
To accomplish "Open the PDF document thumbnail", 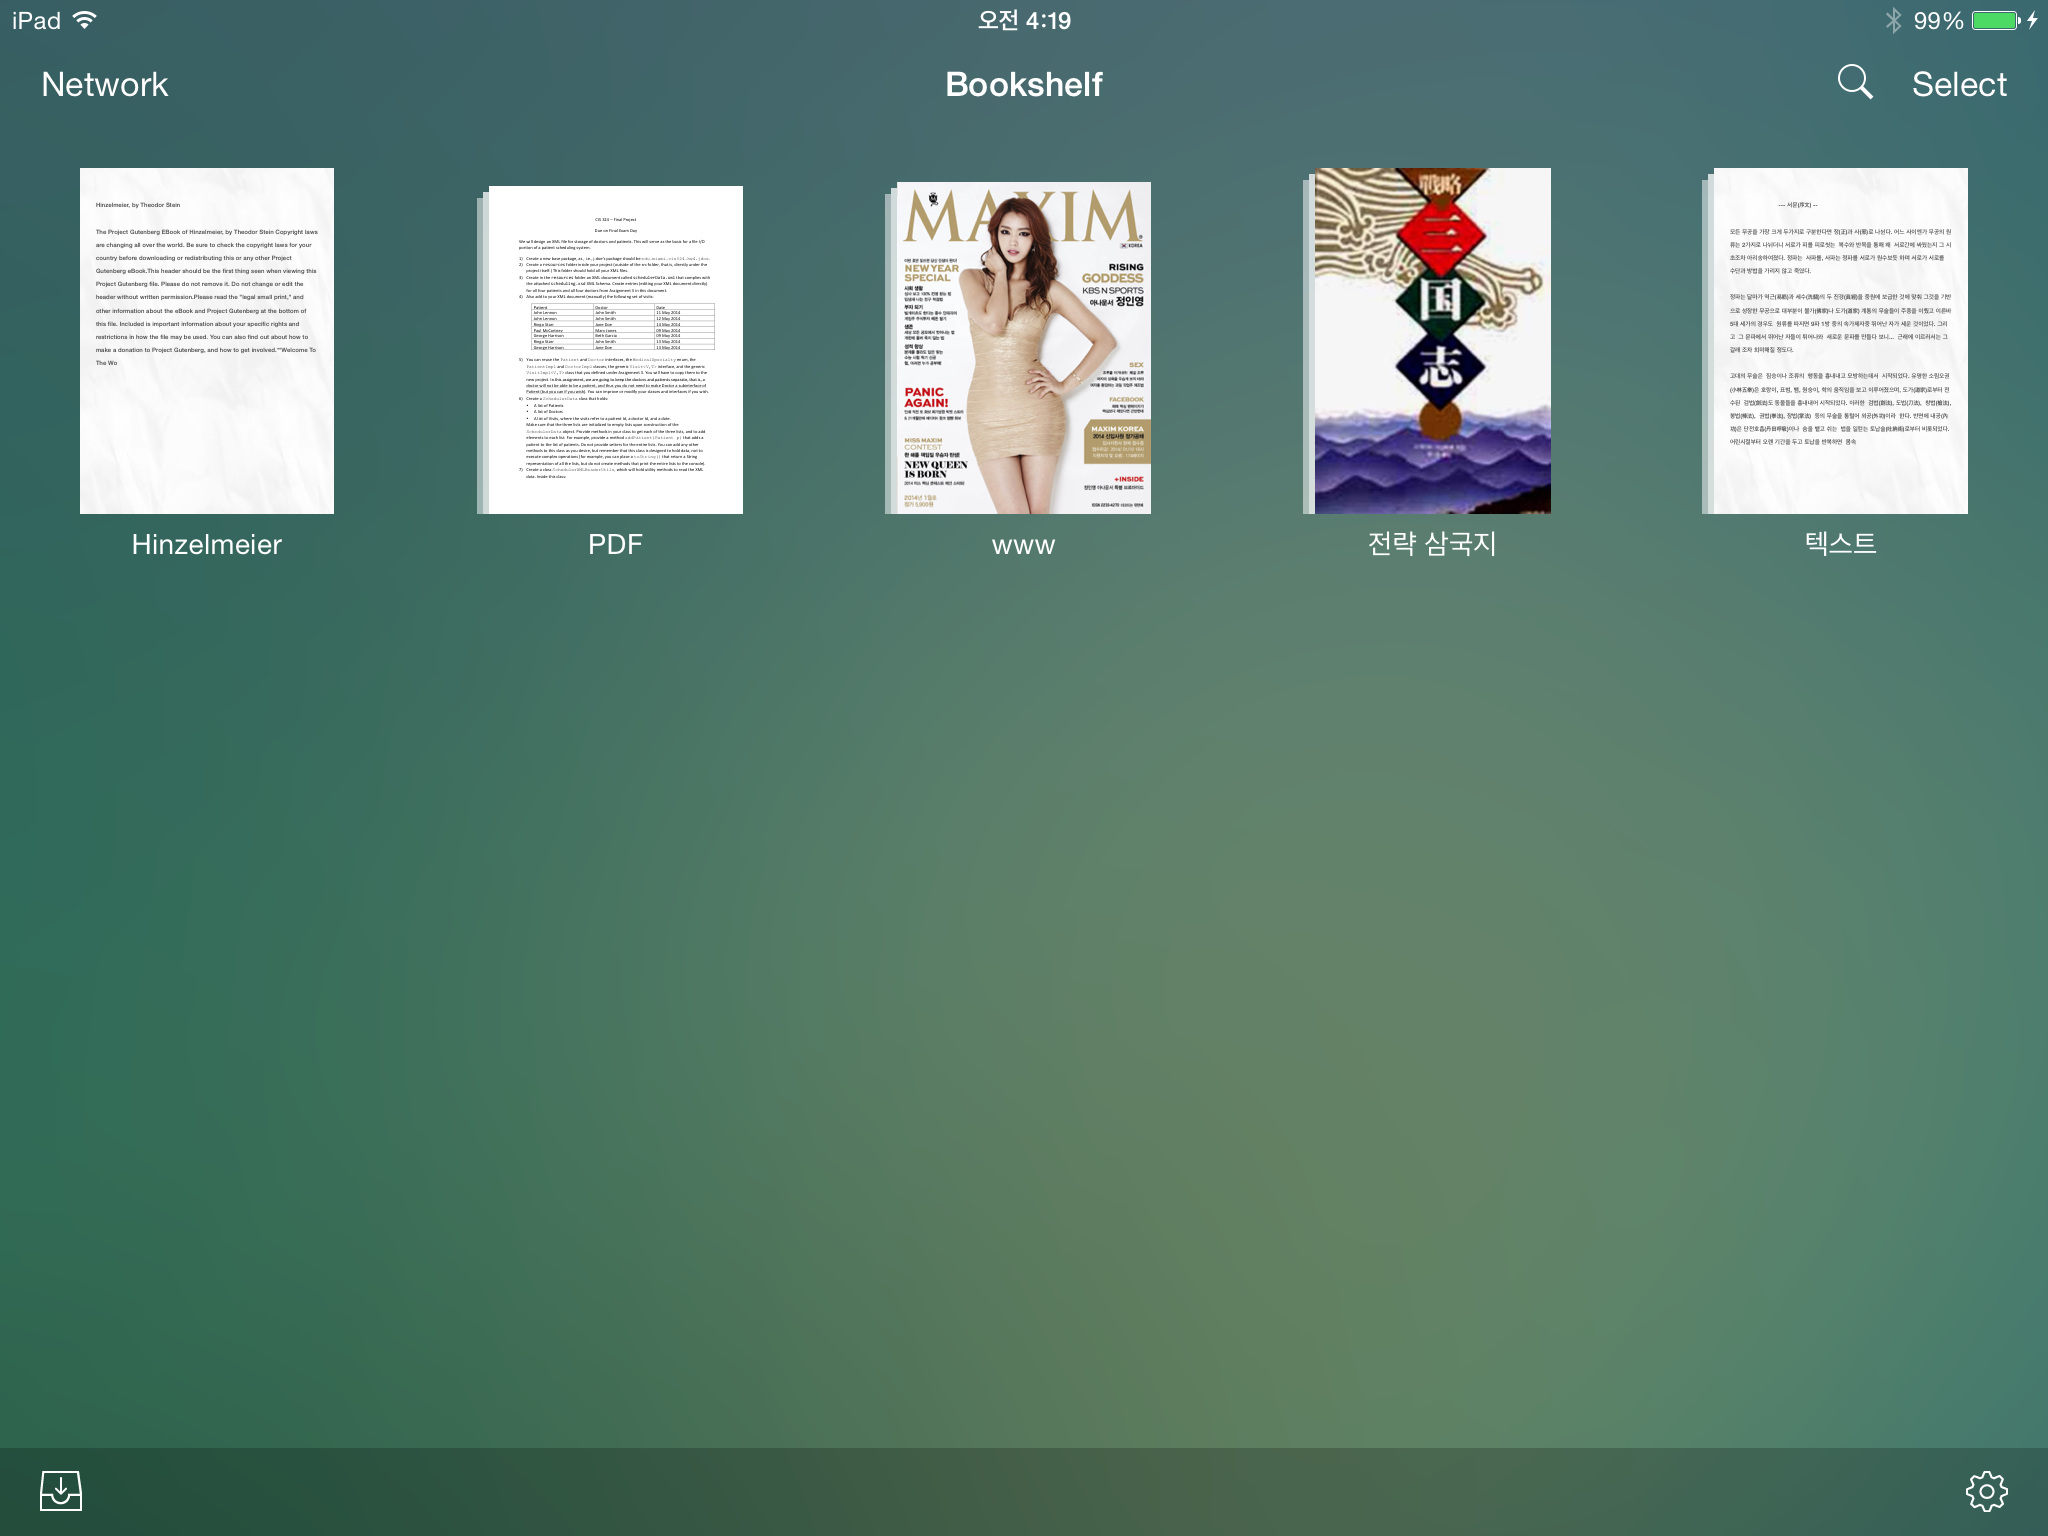I will 614,349.
